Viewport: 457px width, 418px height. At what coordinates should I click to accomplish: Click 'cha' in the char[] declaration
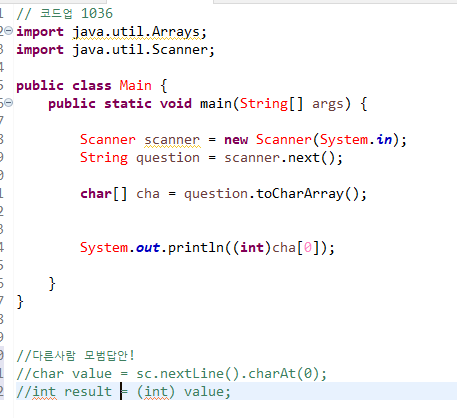148,194
